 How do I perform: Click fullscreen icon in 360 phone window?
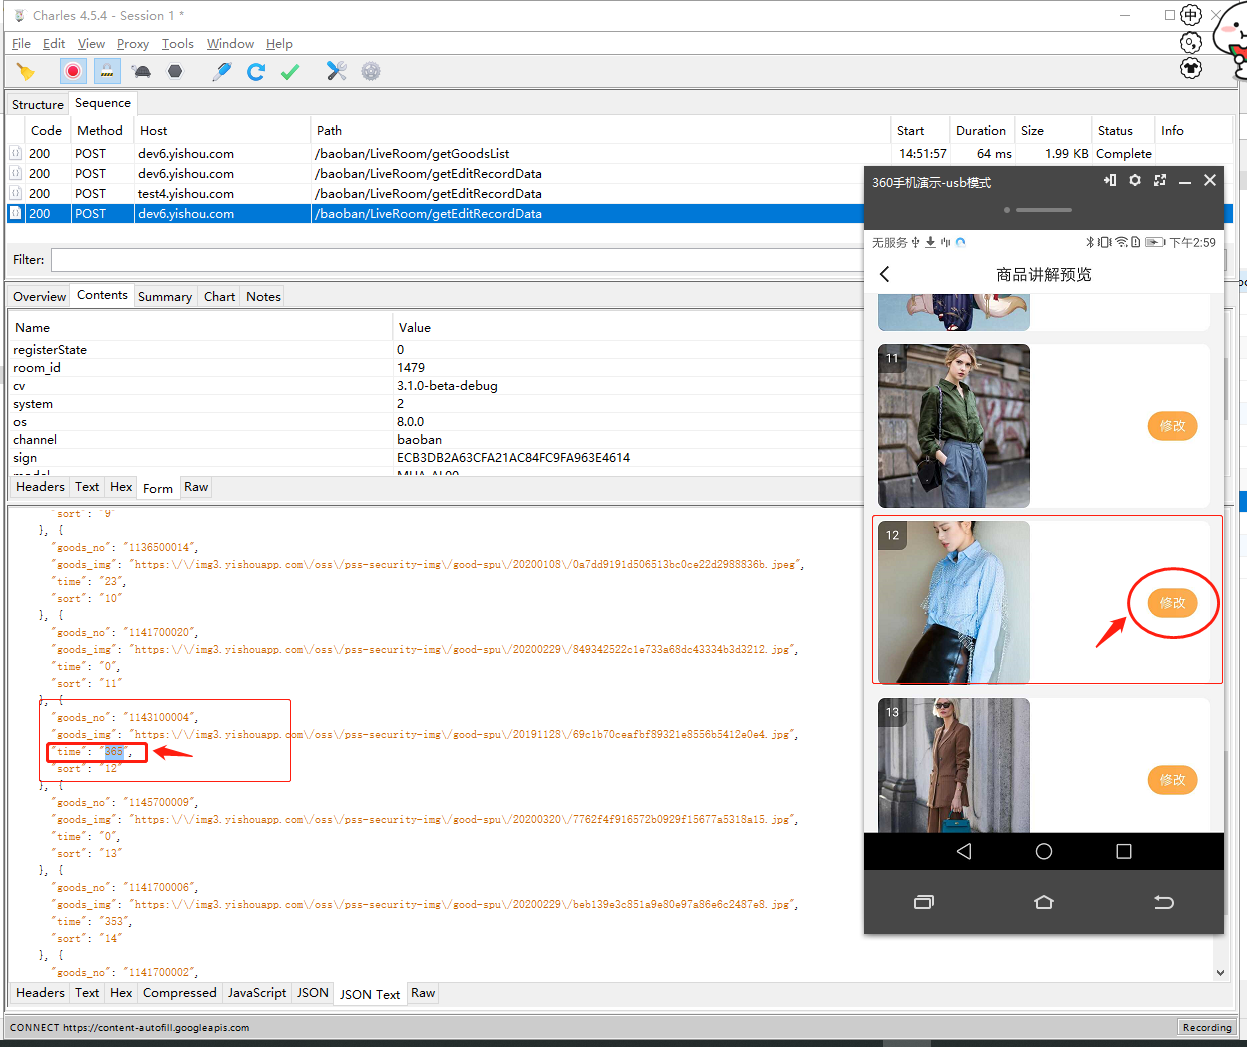click(x=1160, y=181)
